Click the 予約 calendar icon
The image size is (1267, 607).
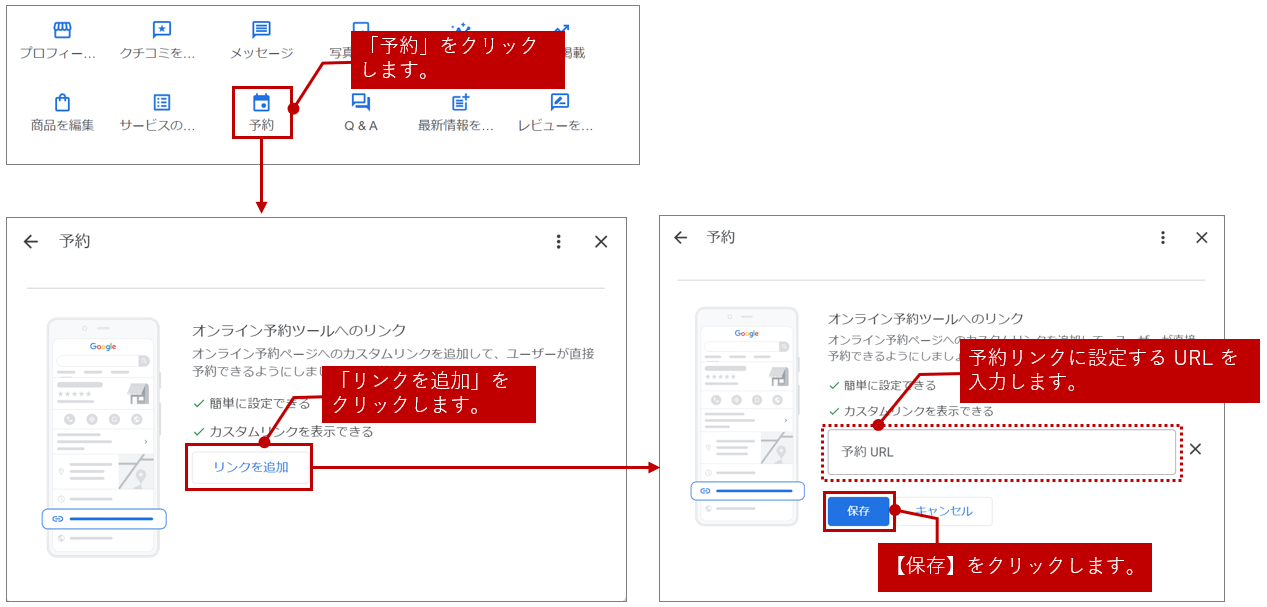pos(261,103)
